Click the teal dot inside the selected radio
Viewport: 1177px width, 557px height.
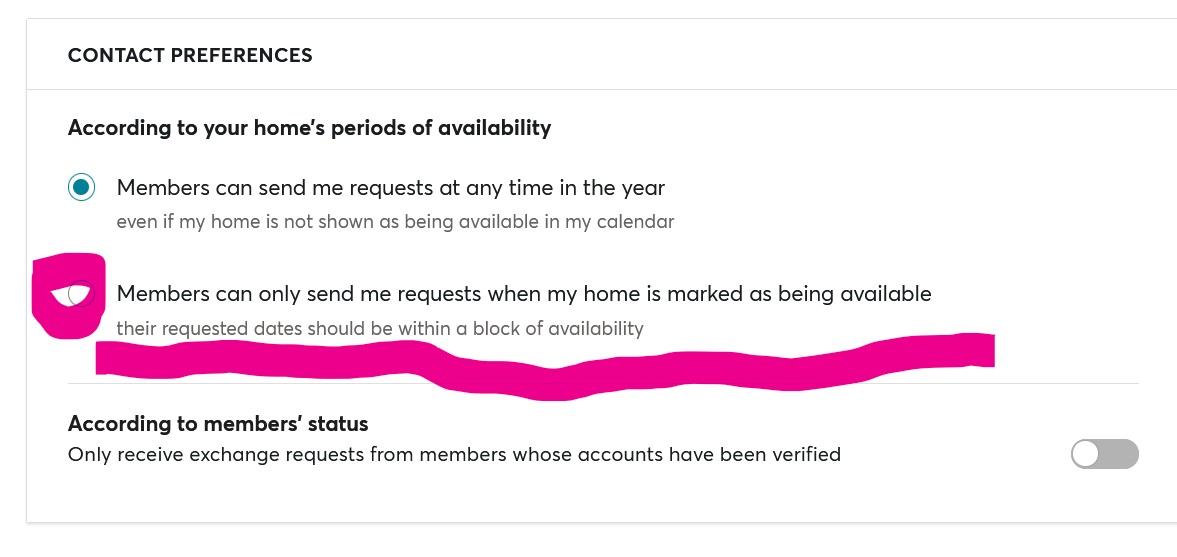coord(82,187)
